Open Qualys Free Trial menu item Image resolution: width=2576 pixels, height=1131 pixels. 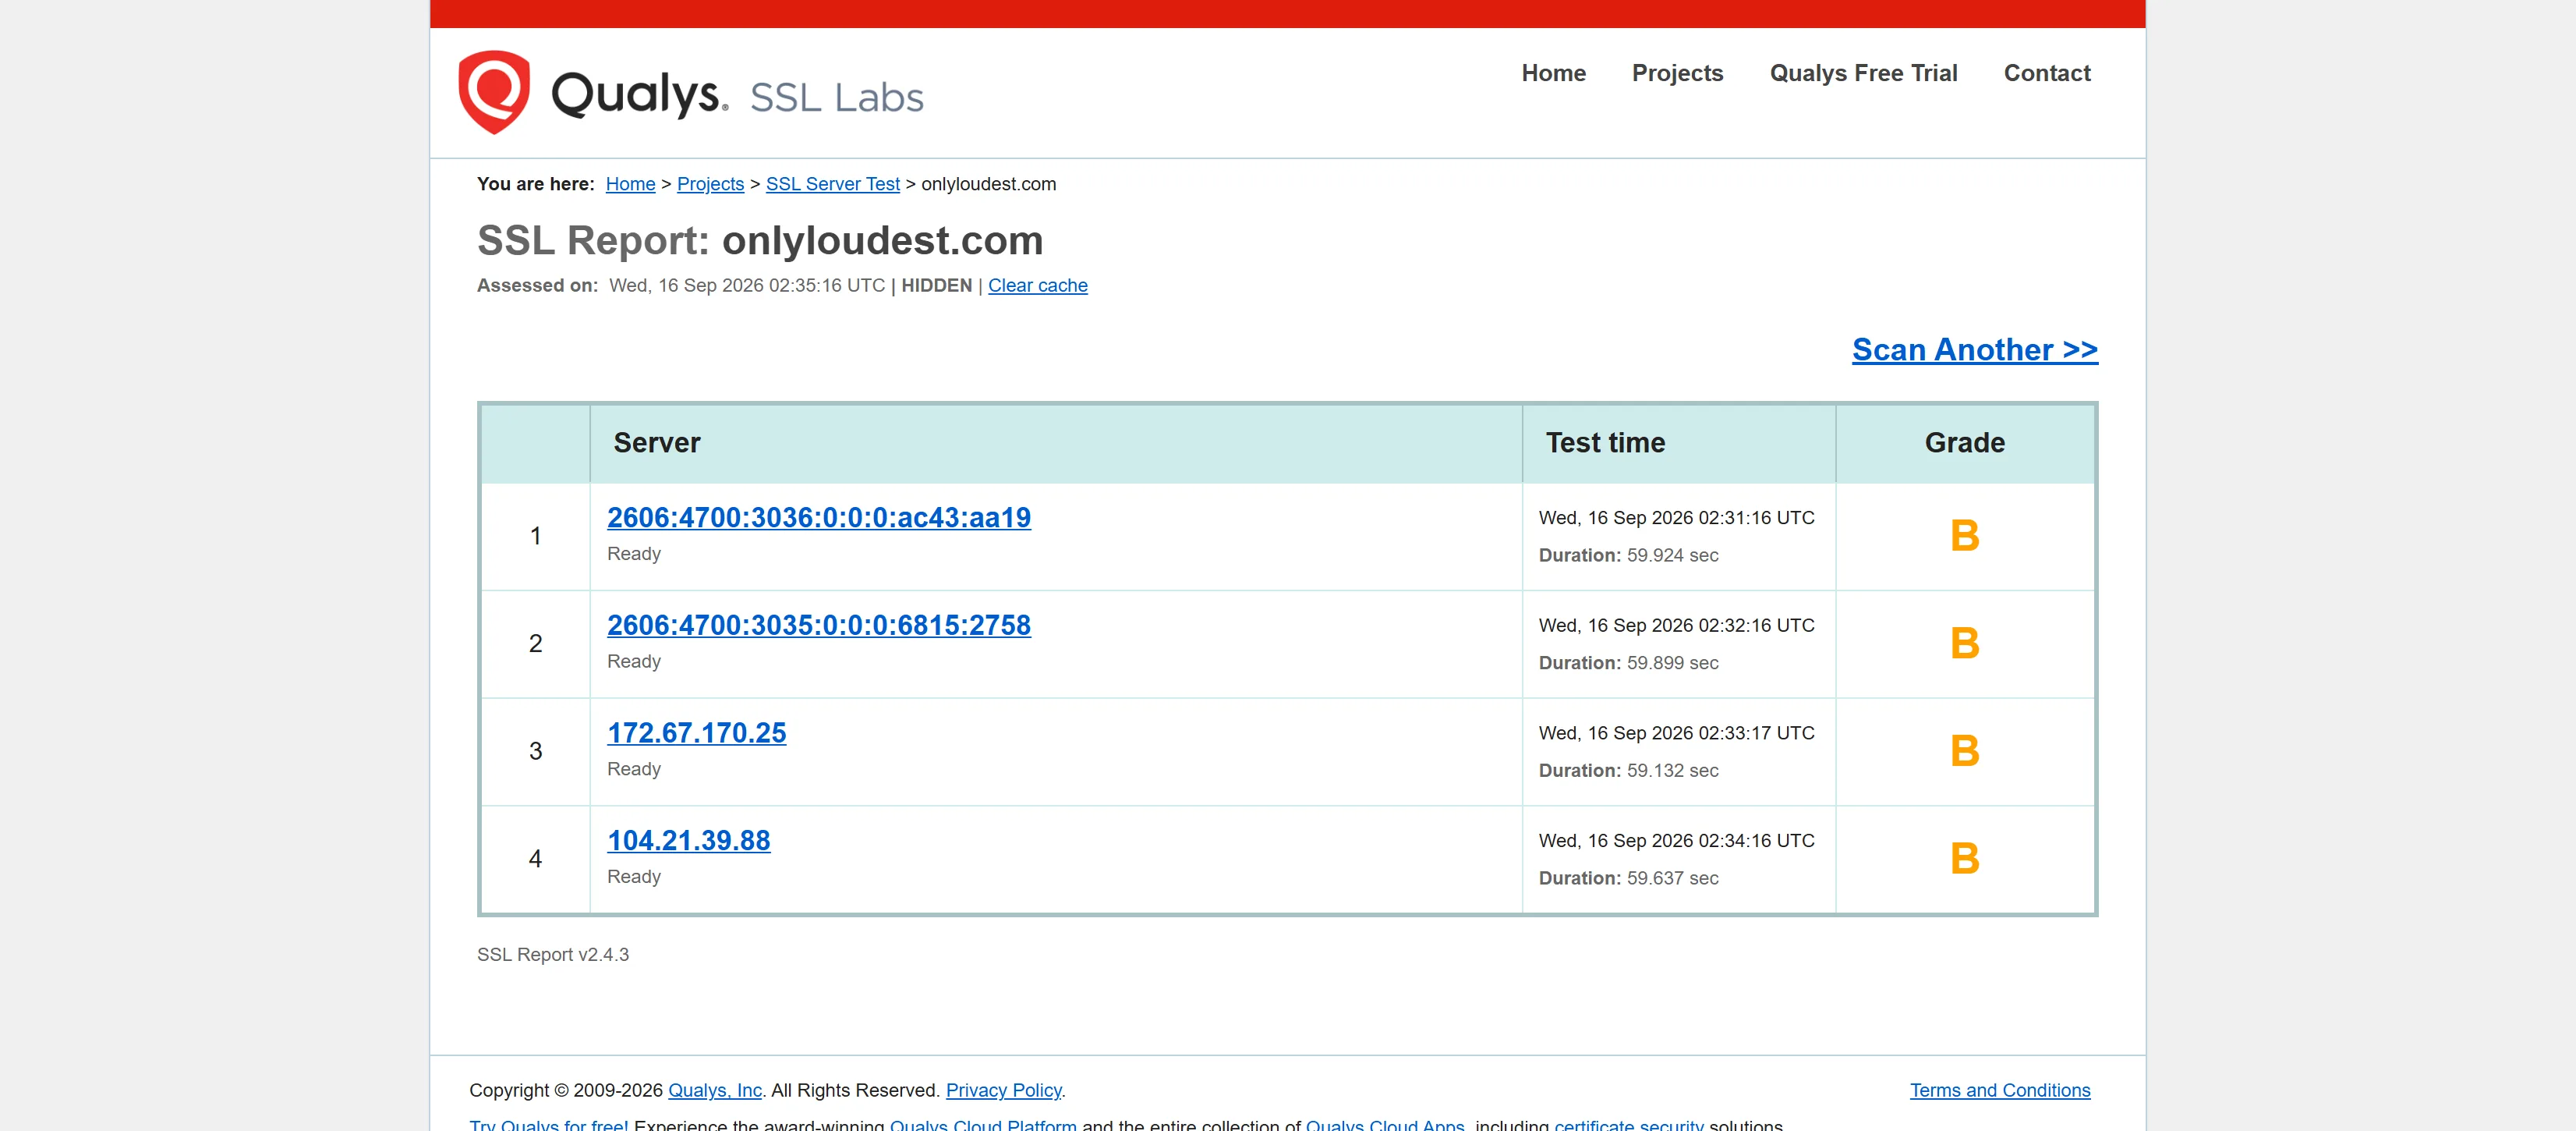click(1863, 73)
